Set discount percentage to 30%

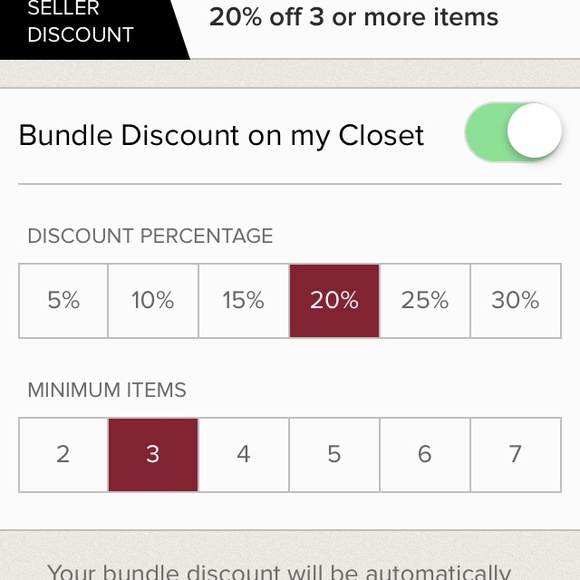(516, 300)
